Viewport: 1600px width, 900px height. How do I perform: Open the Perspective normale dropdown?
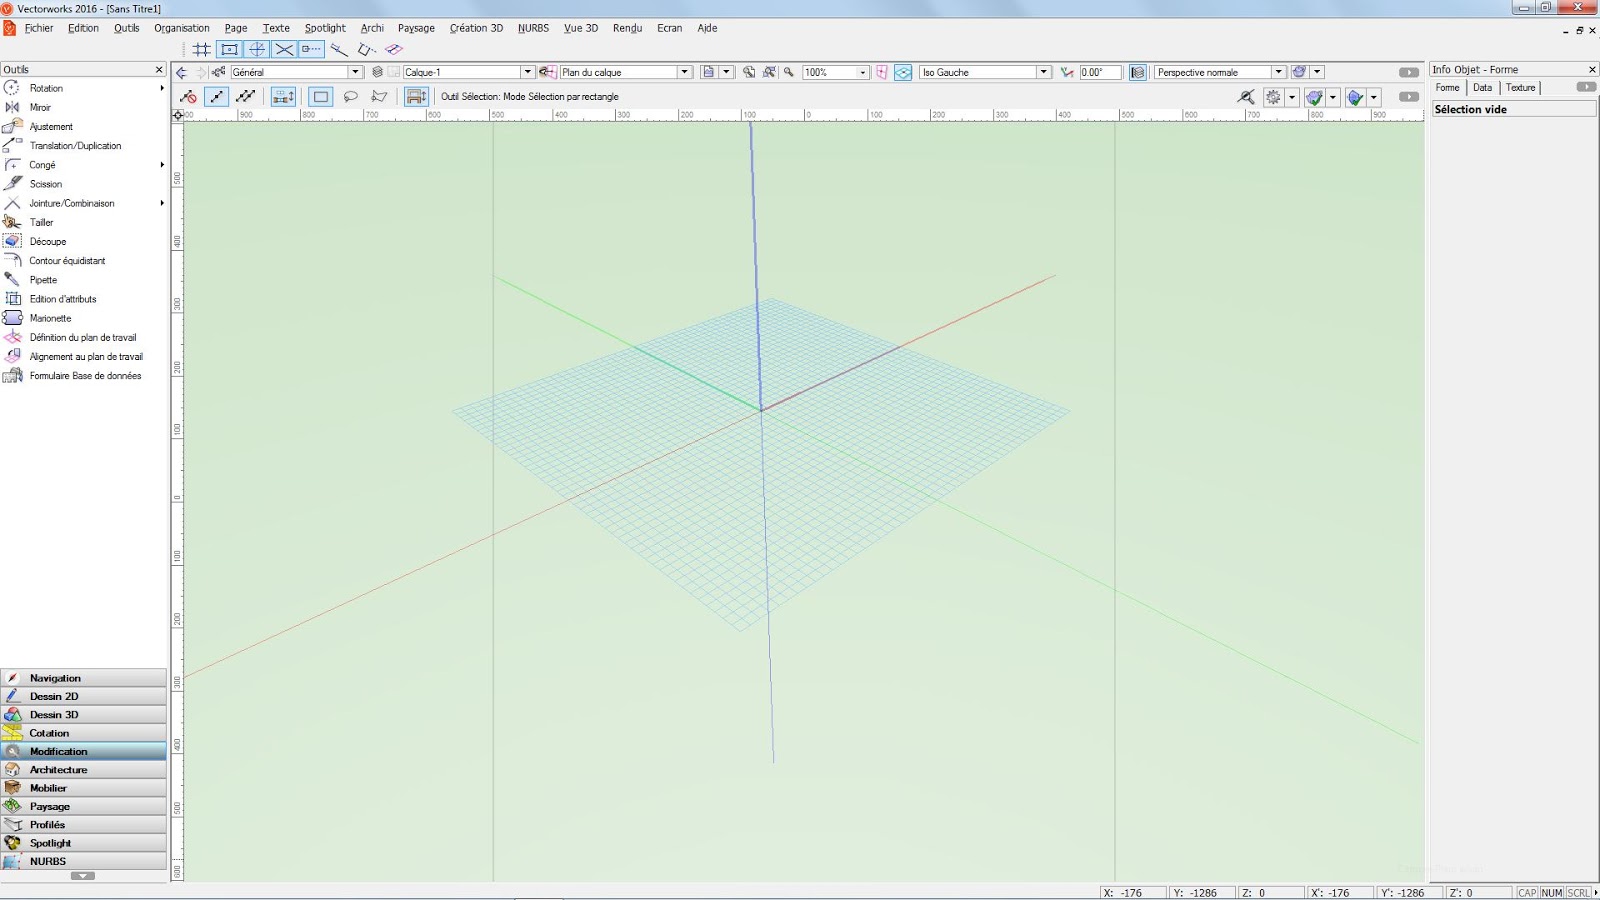pos(1279,71)
